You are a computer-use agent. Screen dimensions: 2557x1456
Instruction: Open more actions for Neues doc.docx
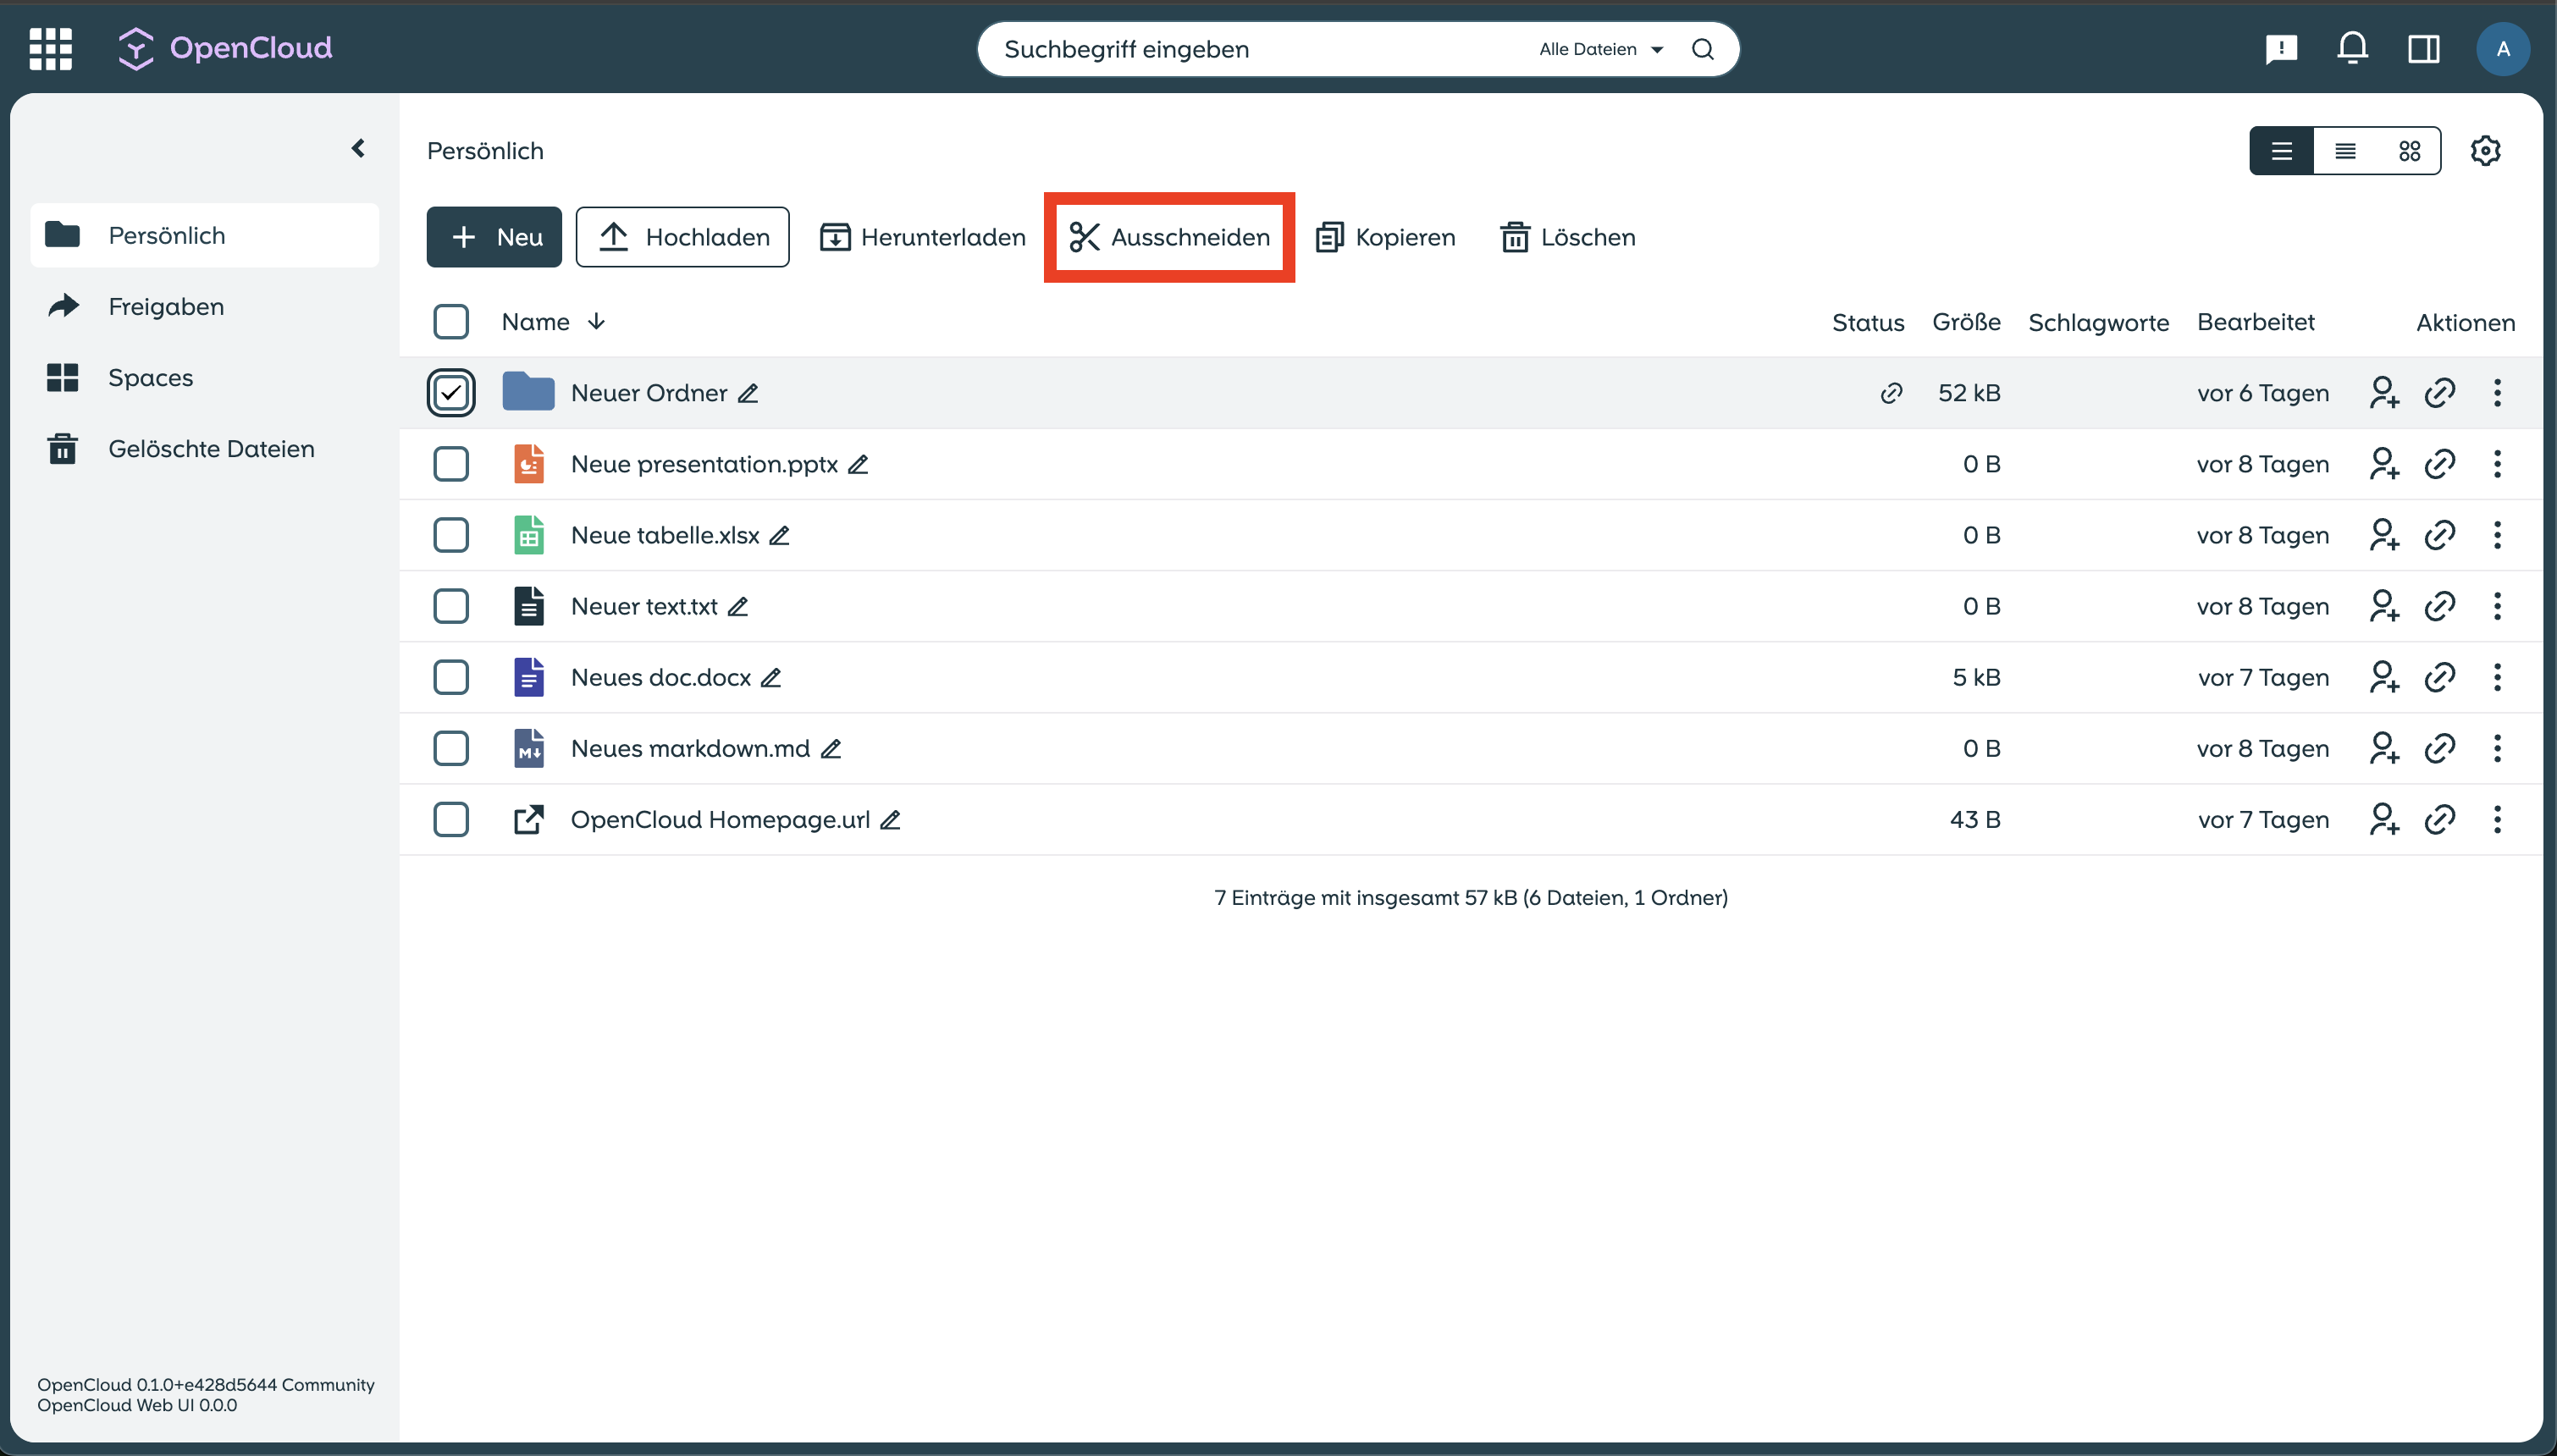click(2497, 677)
